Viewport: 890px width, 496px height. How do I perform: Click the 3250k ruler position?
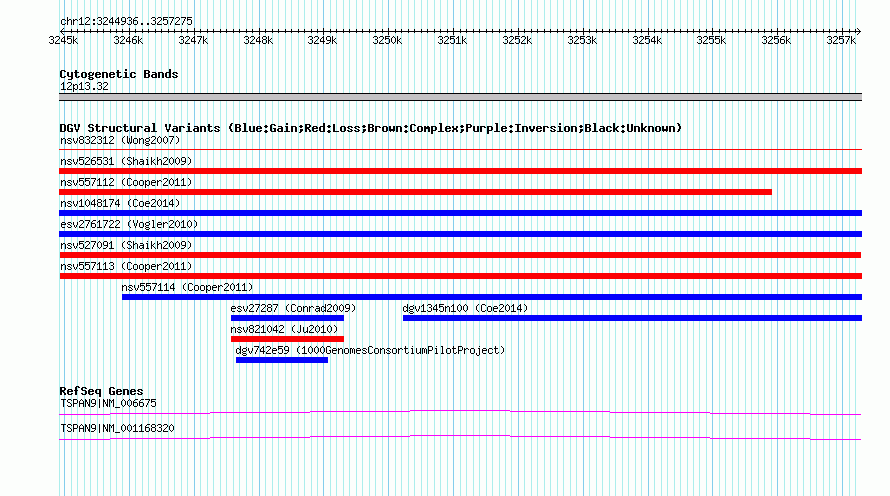[387, 40]
